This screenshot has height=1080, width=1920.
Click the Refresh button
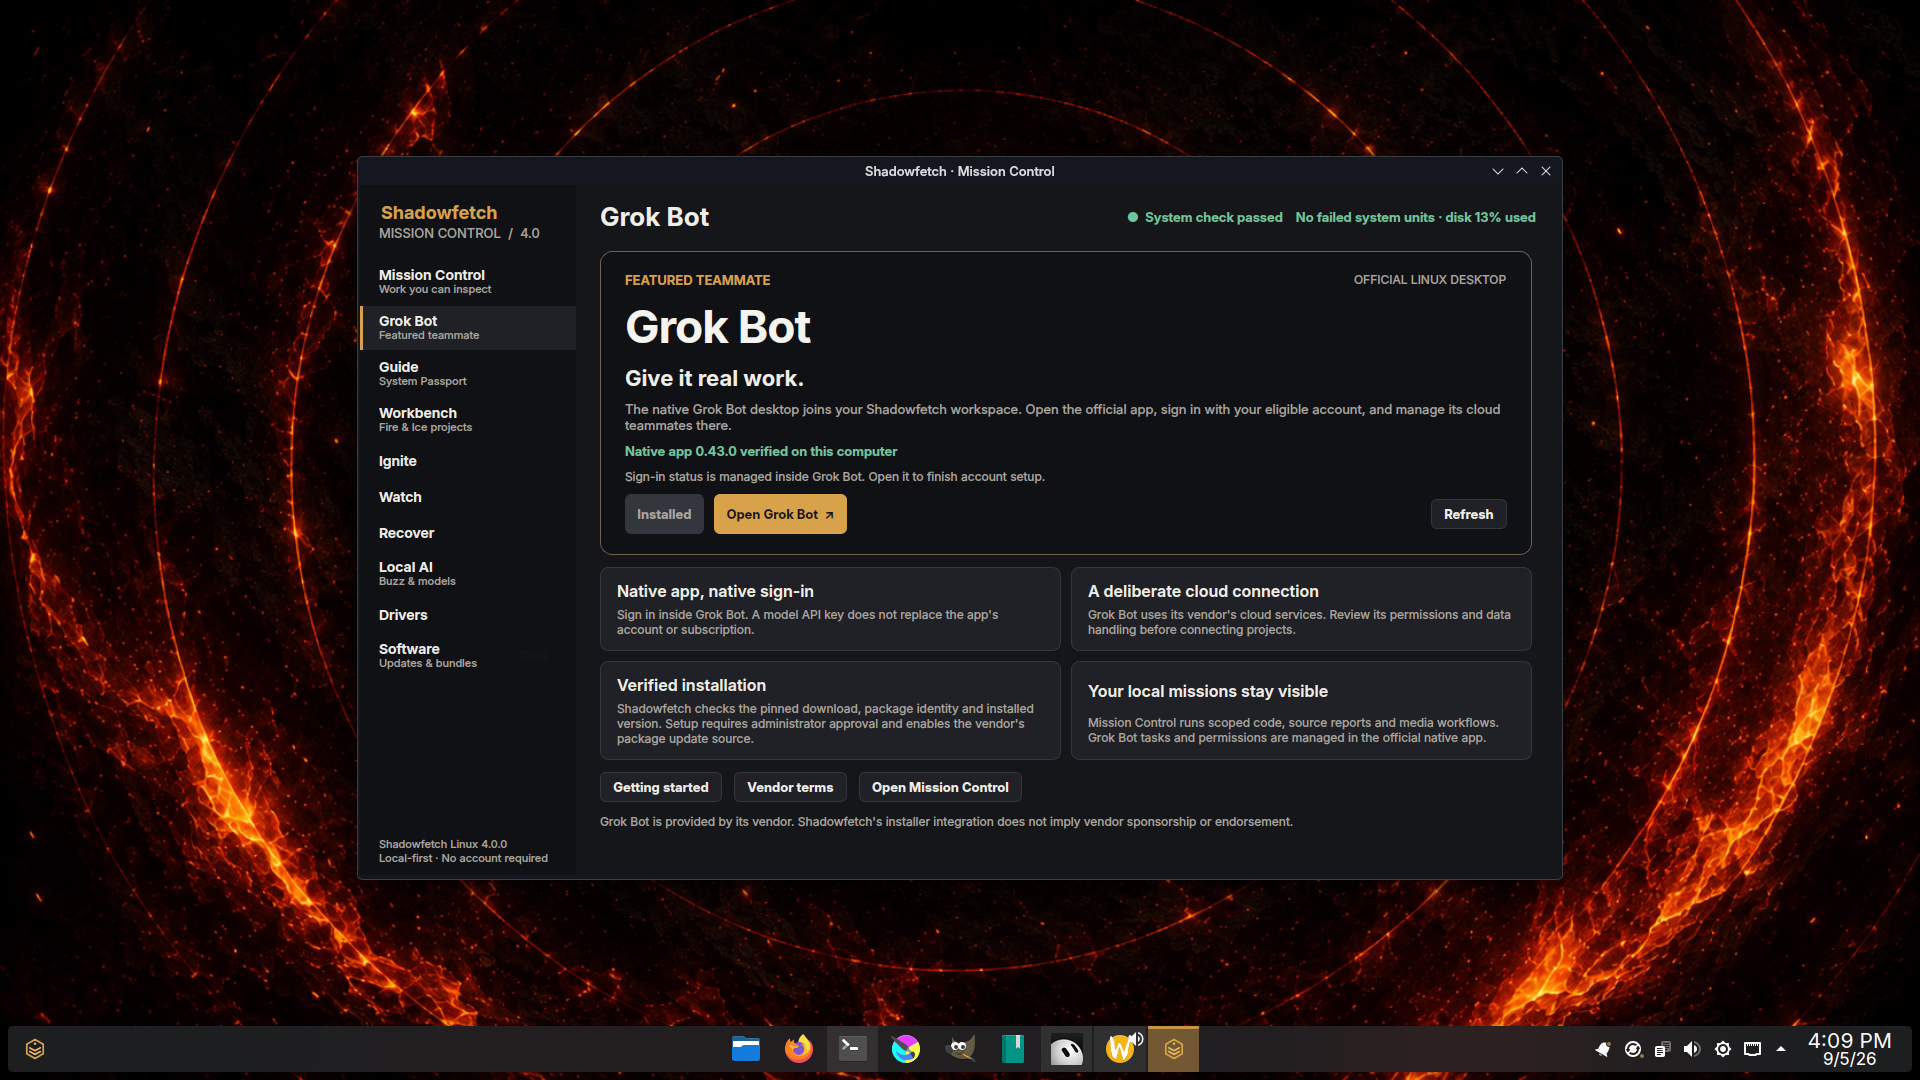1468,514
